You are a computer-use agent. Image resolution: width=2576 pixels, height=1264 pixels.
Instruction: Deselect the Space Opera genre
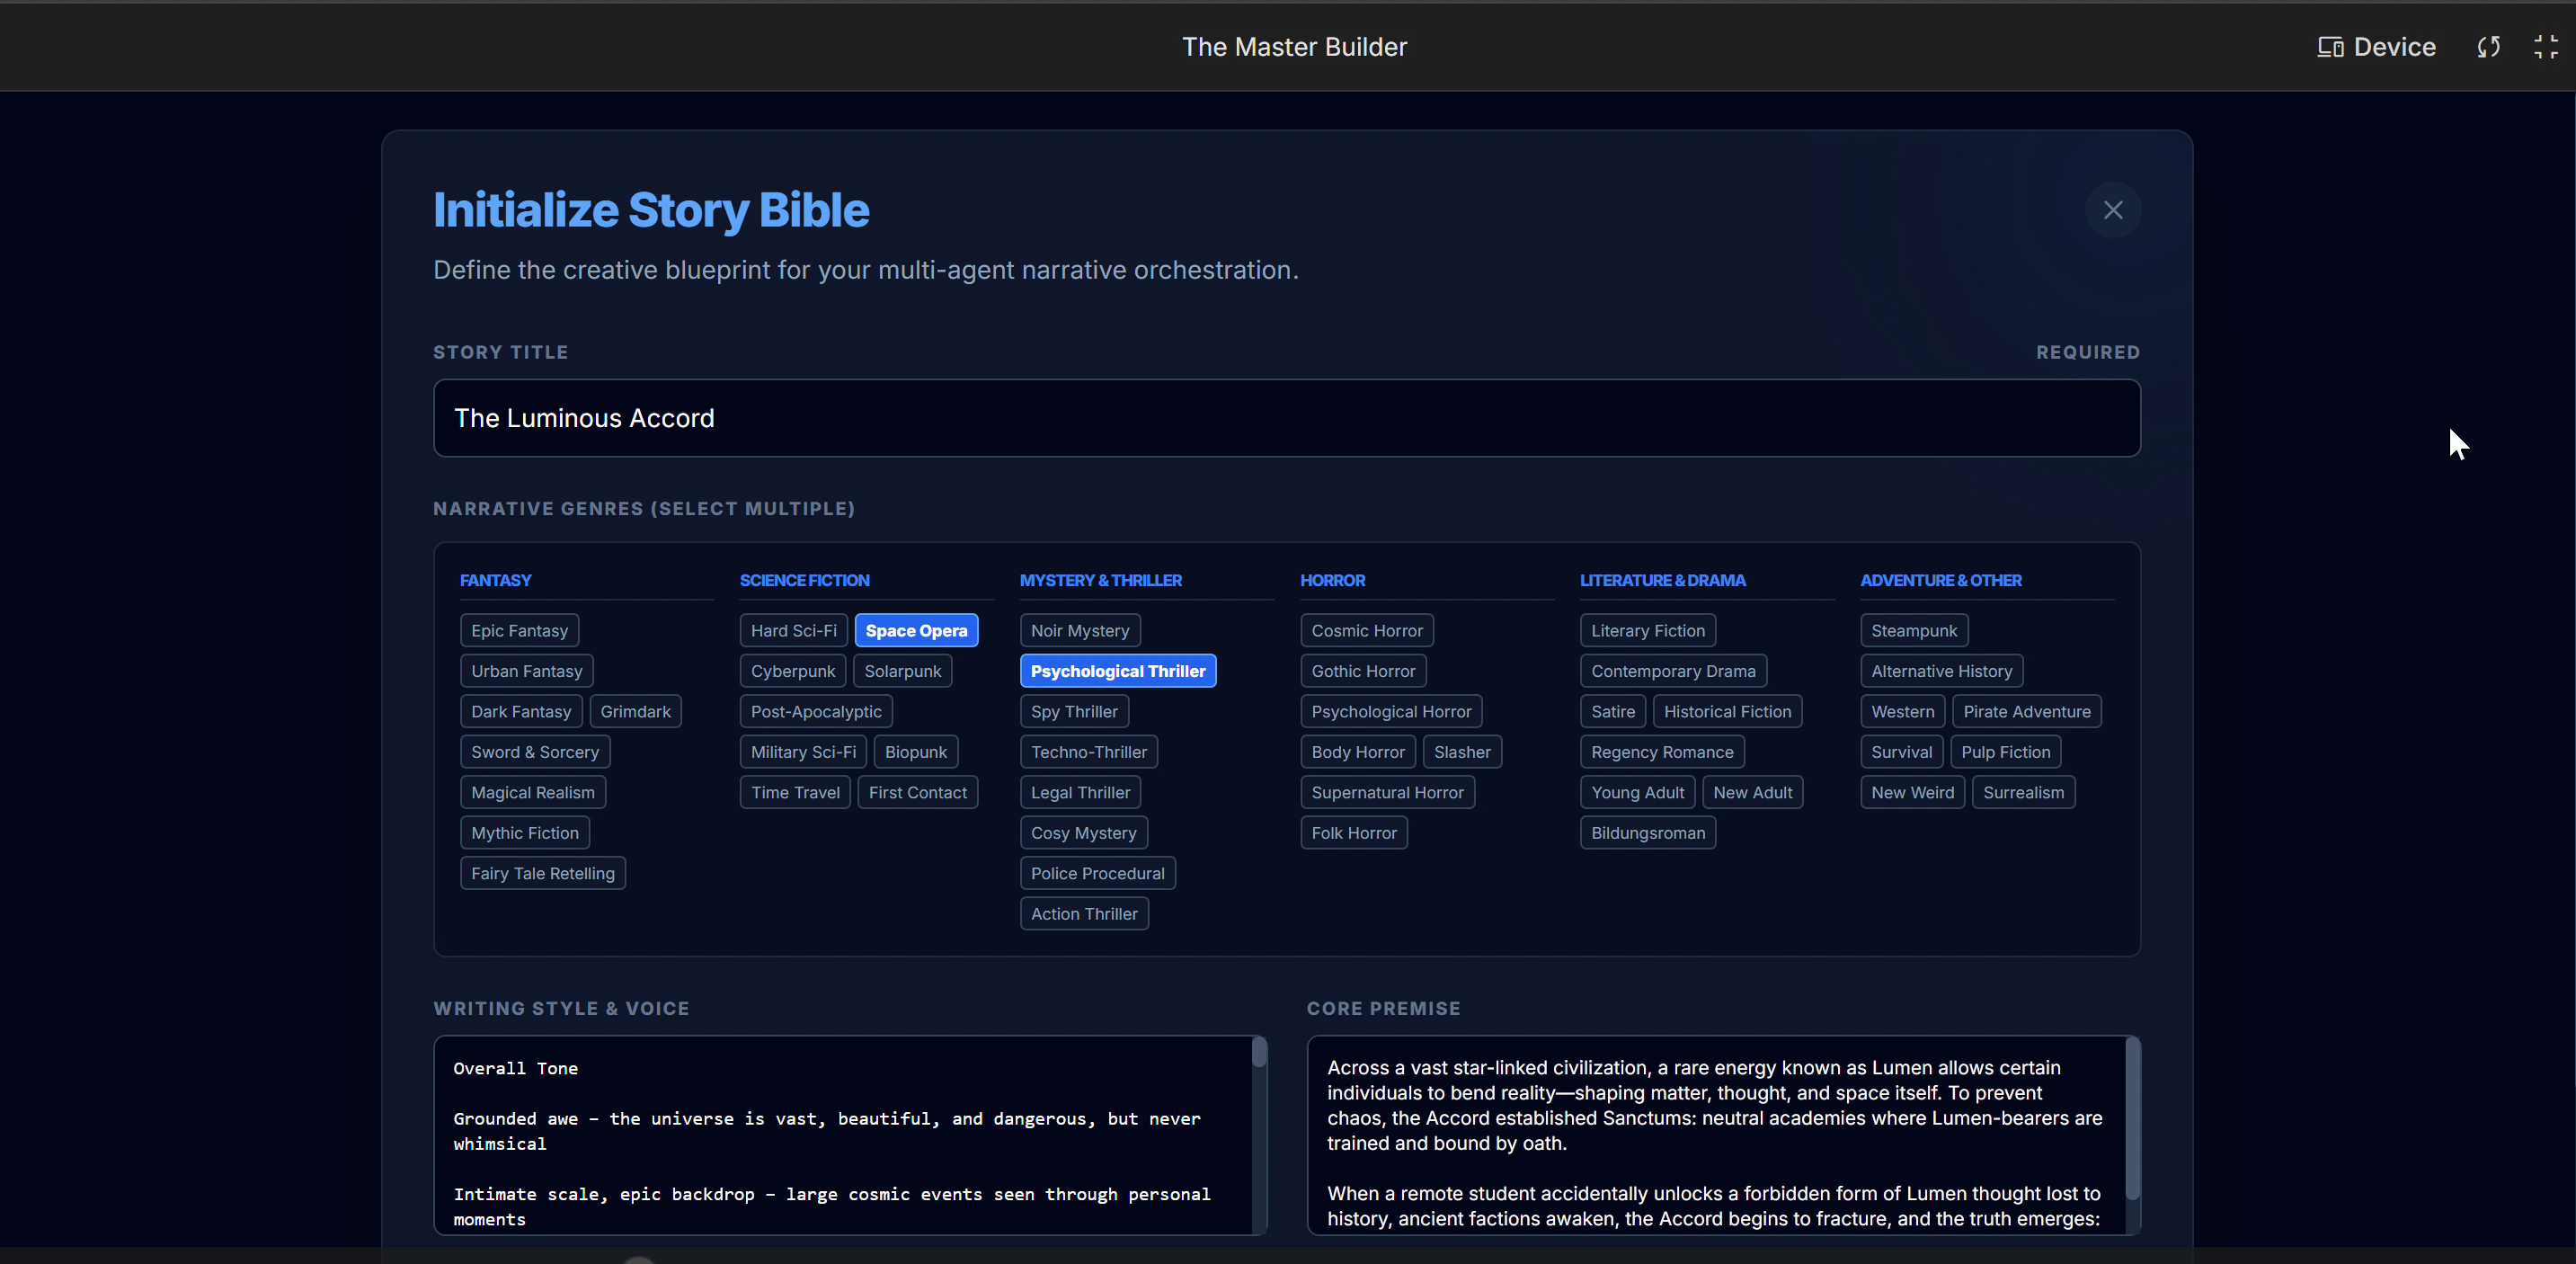click(915, 631)
